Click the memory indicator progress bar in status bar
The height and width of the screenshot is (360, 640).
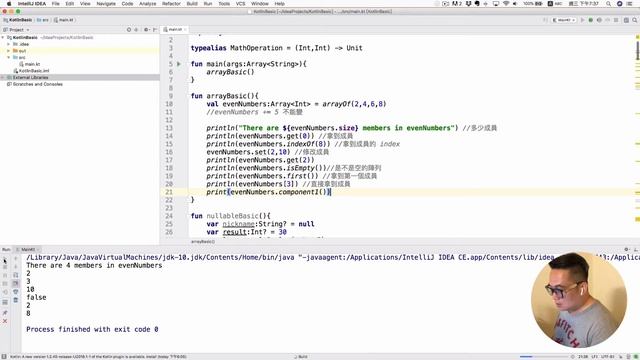point(544,357)
